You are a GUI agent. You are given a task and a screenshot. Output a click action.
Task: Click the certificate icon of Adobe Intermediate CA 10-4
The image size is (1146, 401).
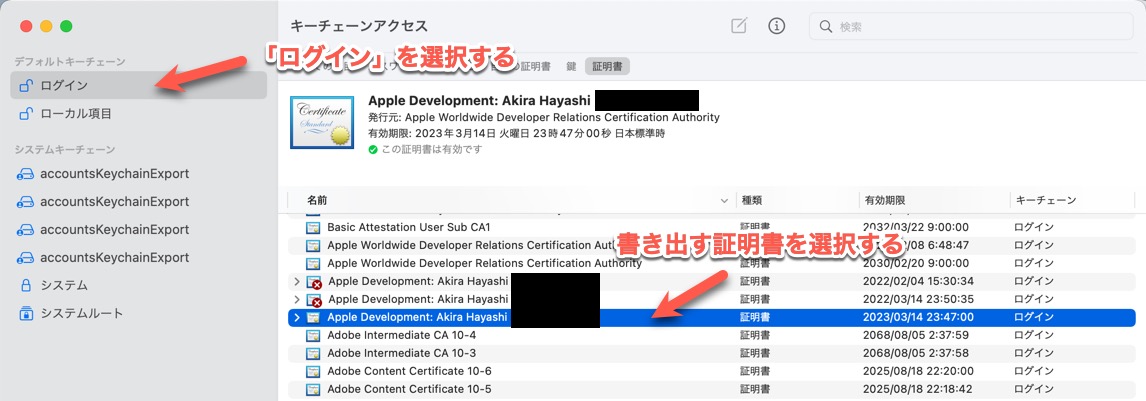tap(314, 335)
